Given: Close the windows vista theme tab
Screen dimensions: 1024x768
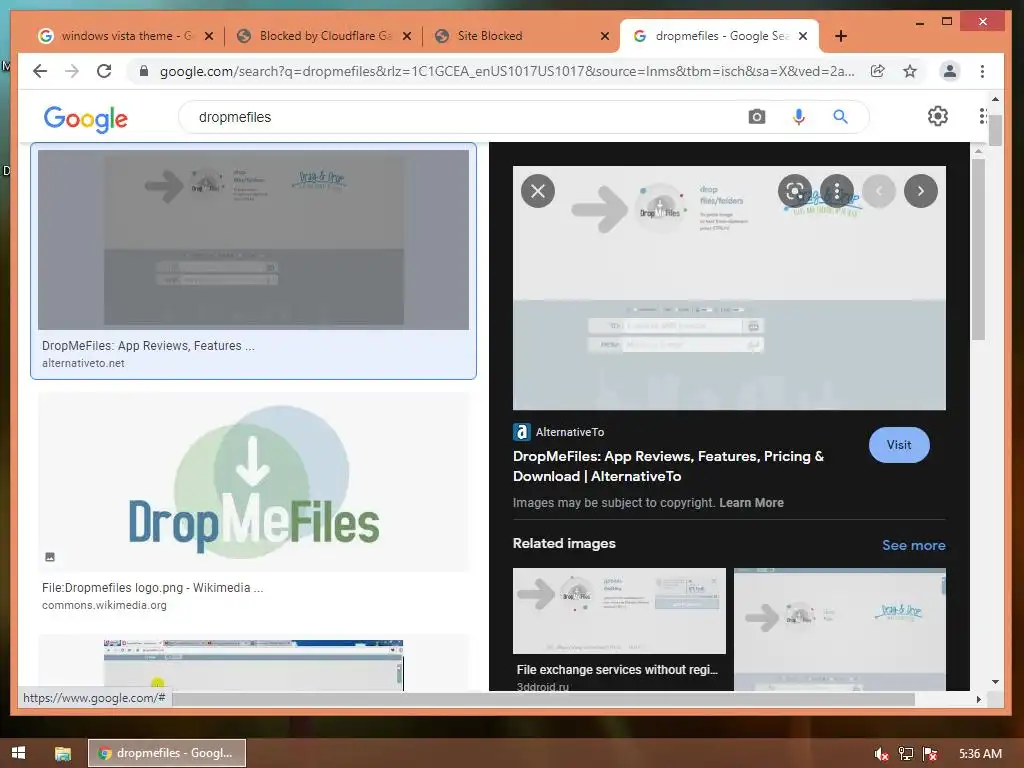Looking at the screenshot, I should tap(209, 36).
